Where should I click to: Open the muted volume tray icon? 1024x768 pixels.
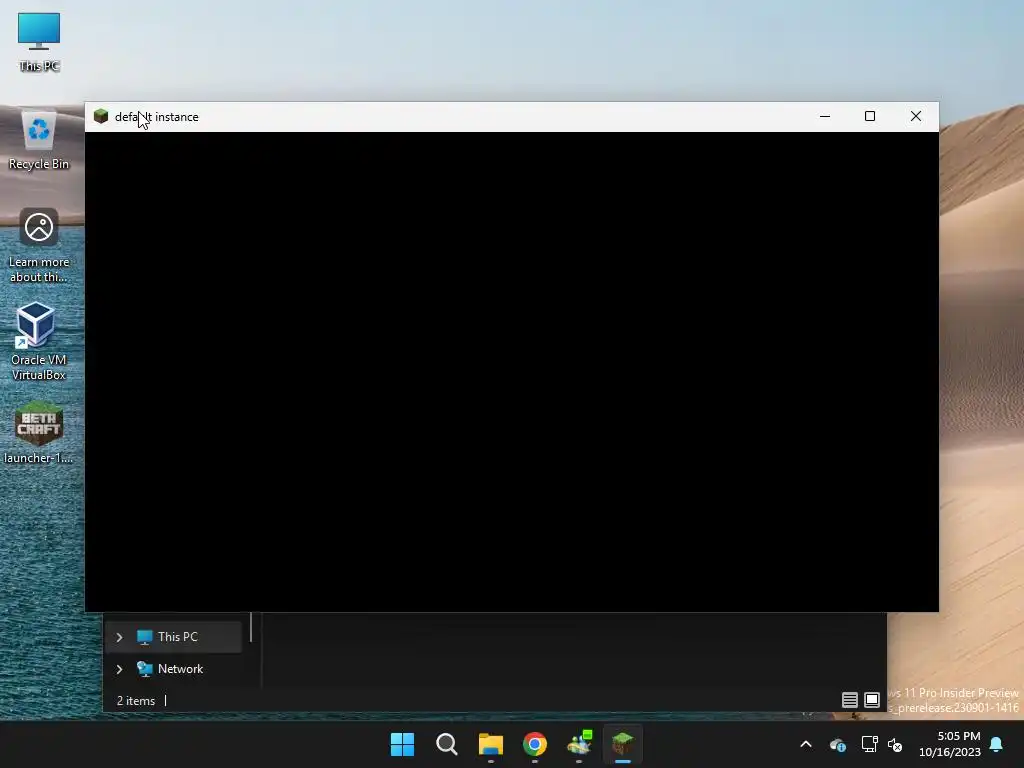point(895,744)
